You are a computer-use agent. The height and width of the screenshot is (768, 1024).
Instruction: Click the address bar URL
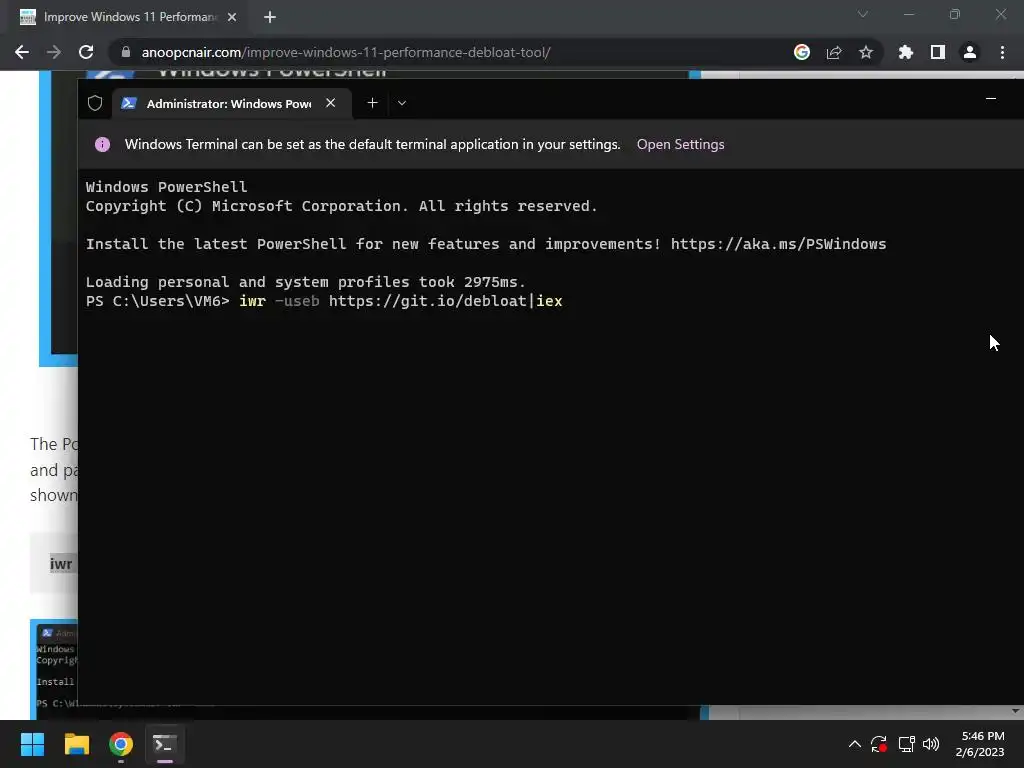click(346, 52)
